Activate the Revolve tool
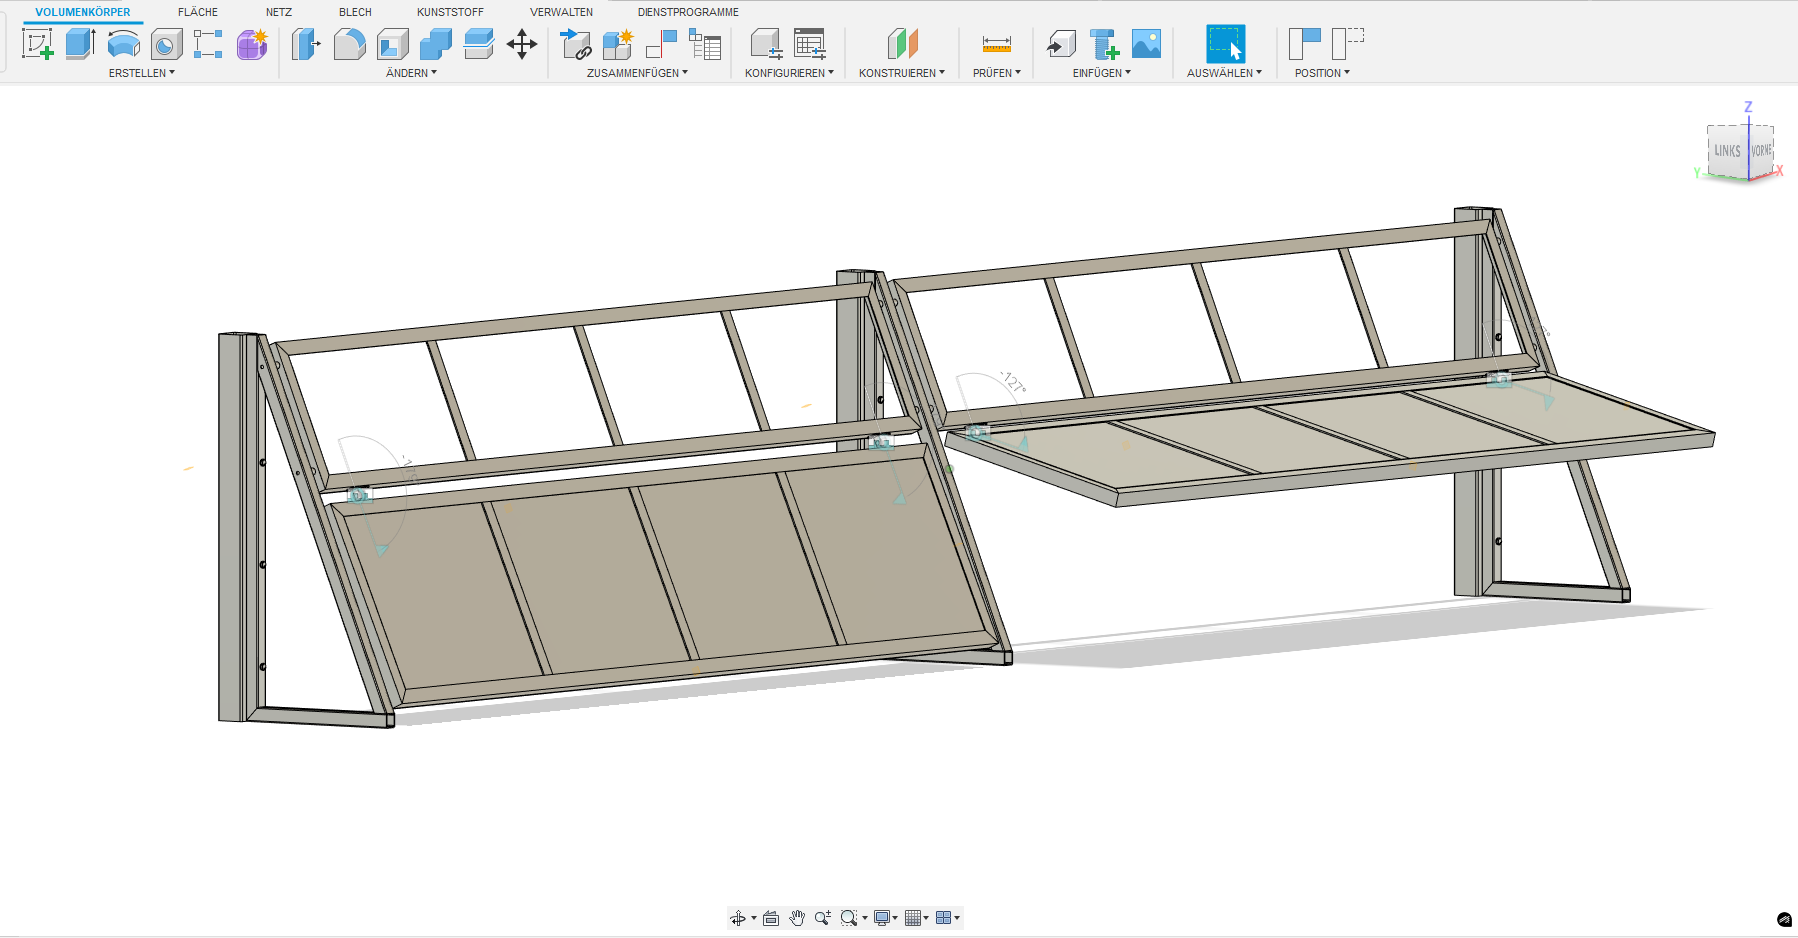The width and height of the screenshot is (1798, 938). (123, 44)
